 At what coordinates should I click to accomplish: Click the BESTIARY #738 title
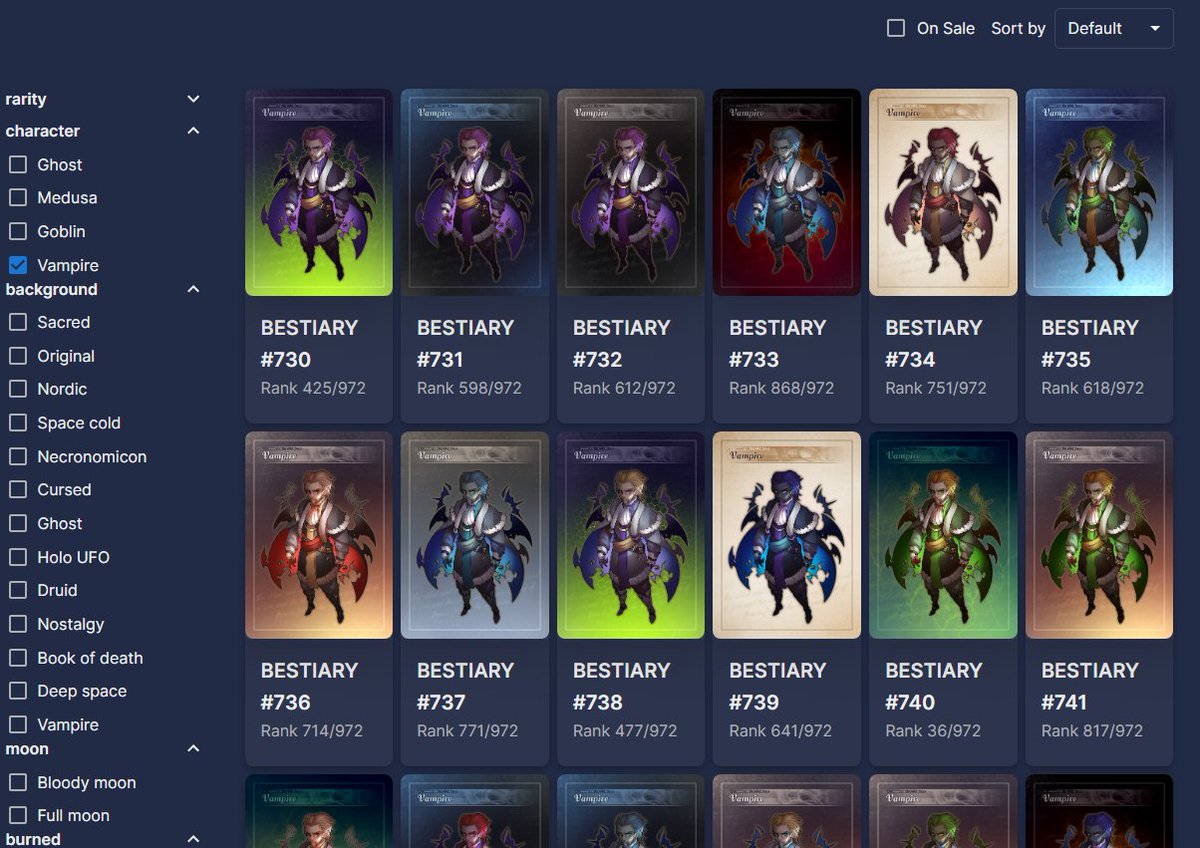[x=621, y=686]
